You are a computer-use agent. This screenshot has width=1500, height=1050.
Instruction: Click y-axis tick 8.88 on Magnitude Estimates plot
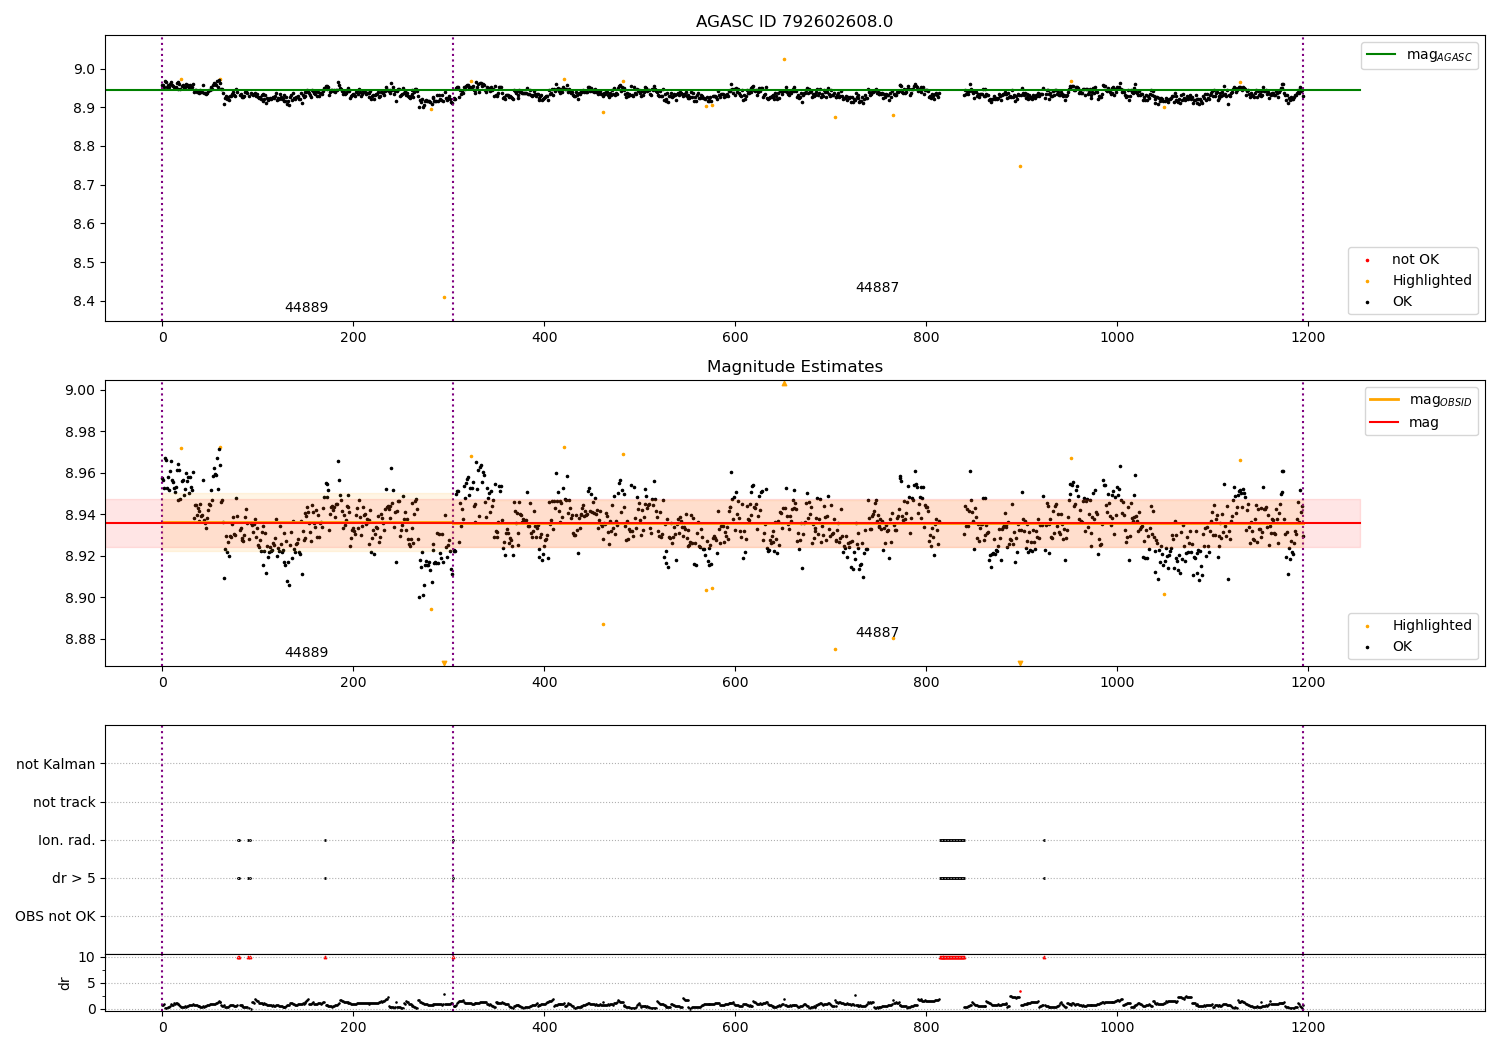tap(81, 640)
